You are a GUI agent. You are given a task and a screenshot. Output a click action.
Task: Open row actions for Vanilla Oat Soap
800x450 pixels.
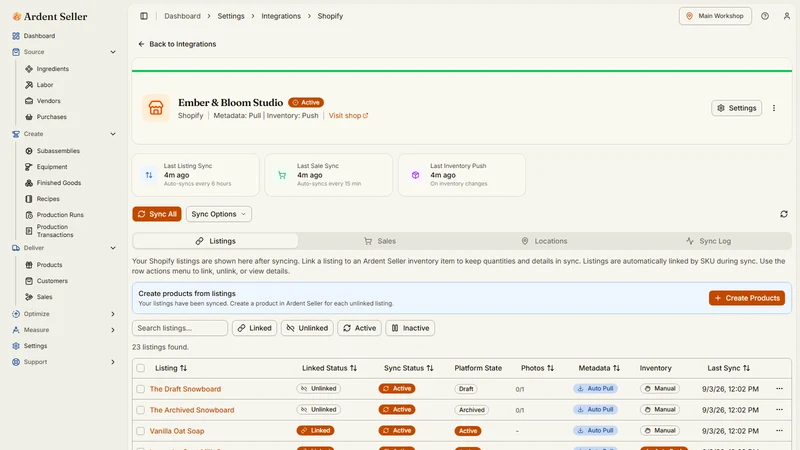pos(779,431)
